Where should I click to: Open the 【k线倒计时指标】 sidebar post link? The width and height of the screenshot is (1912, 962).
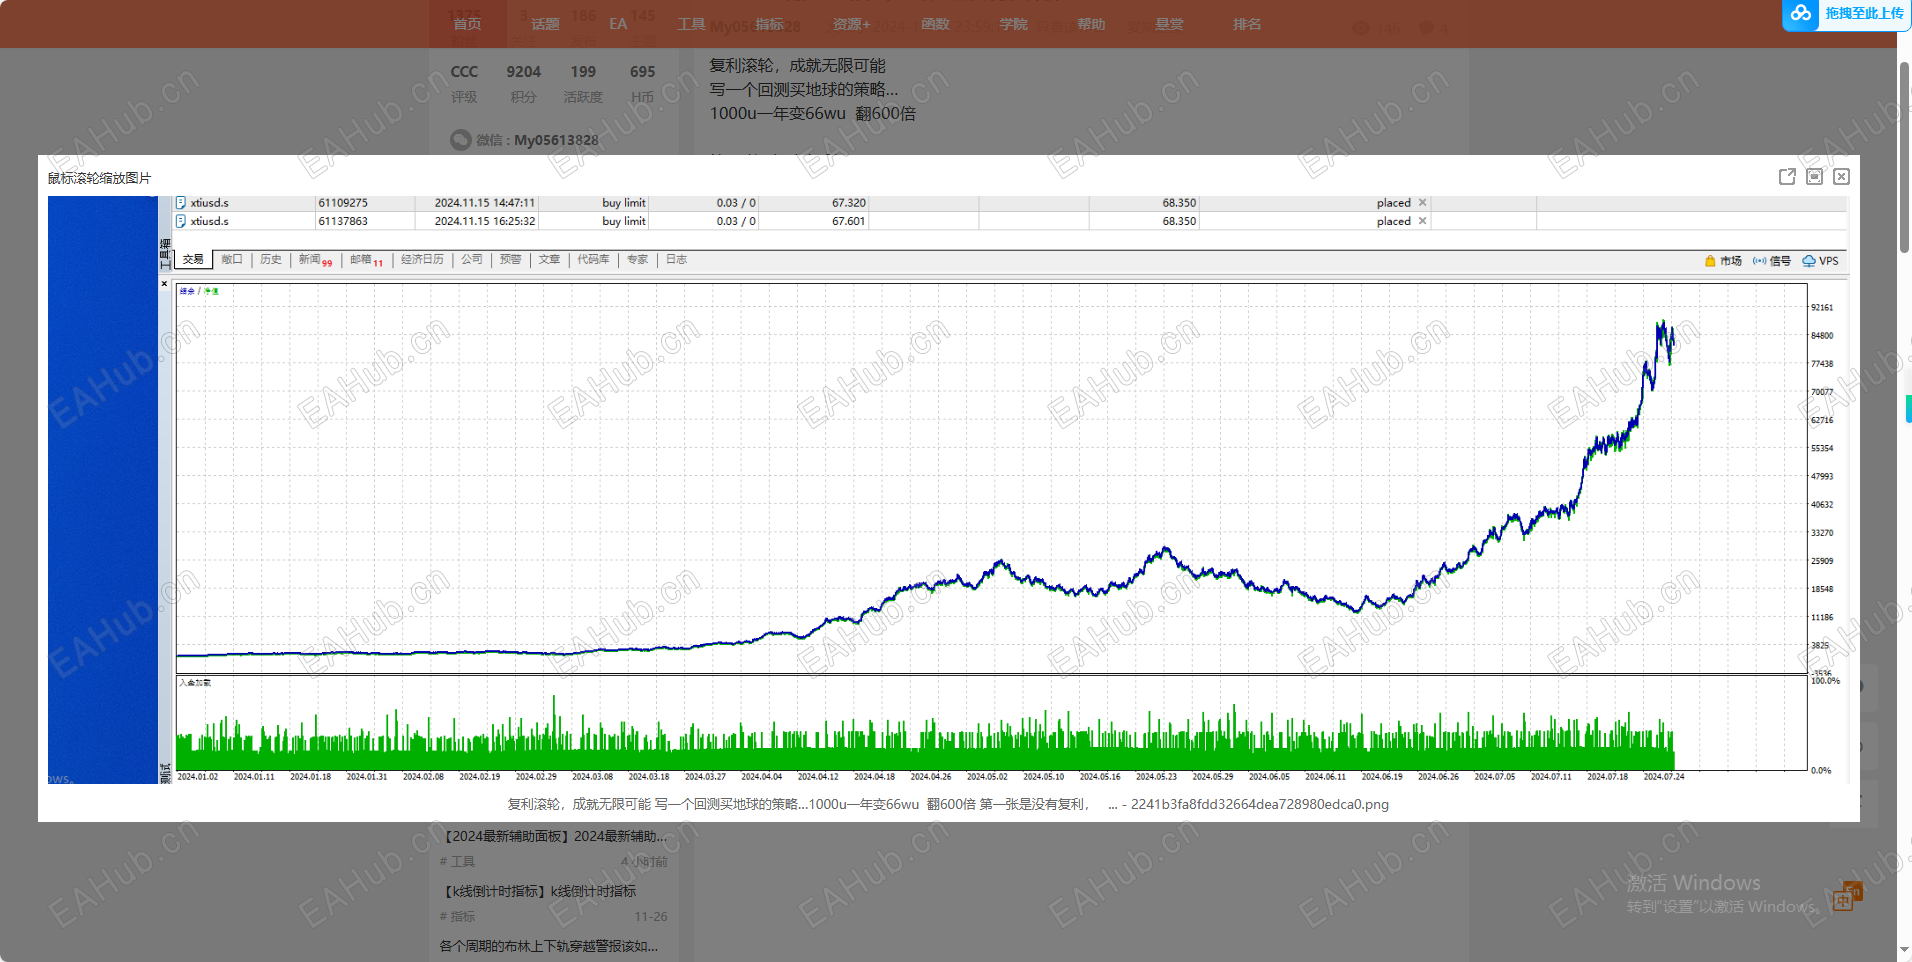click(x=538, y=891)
